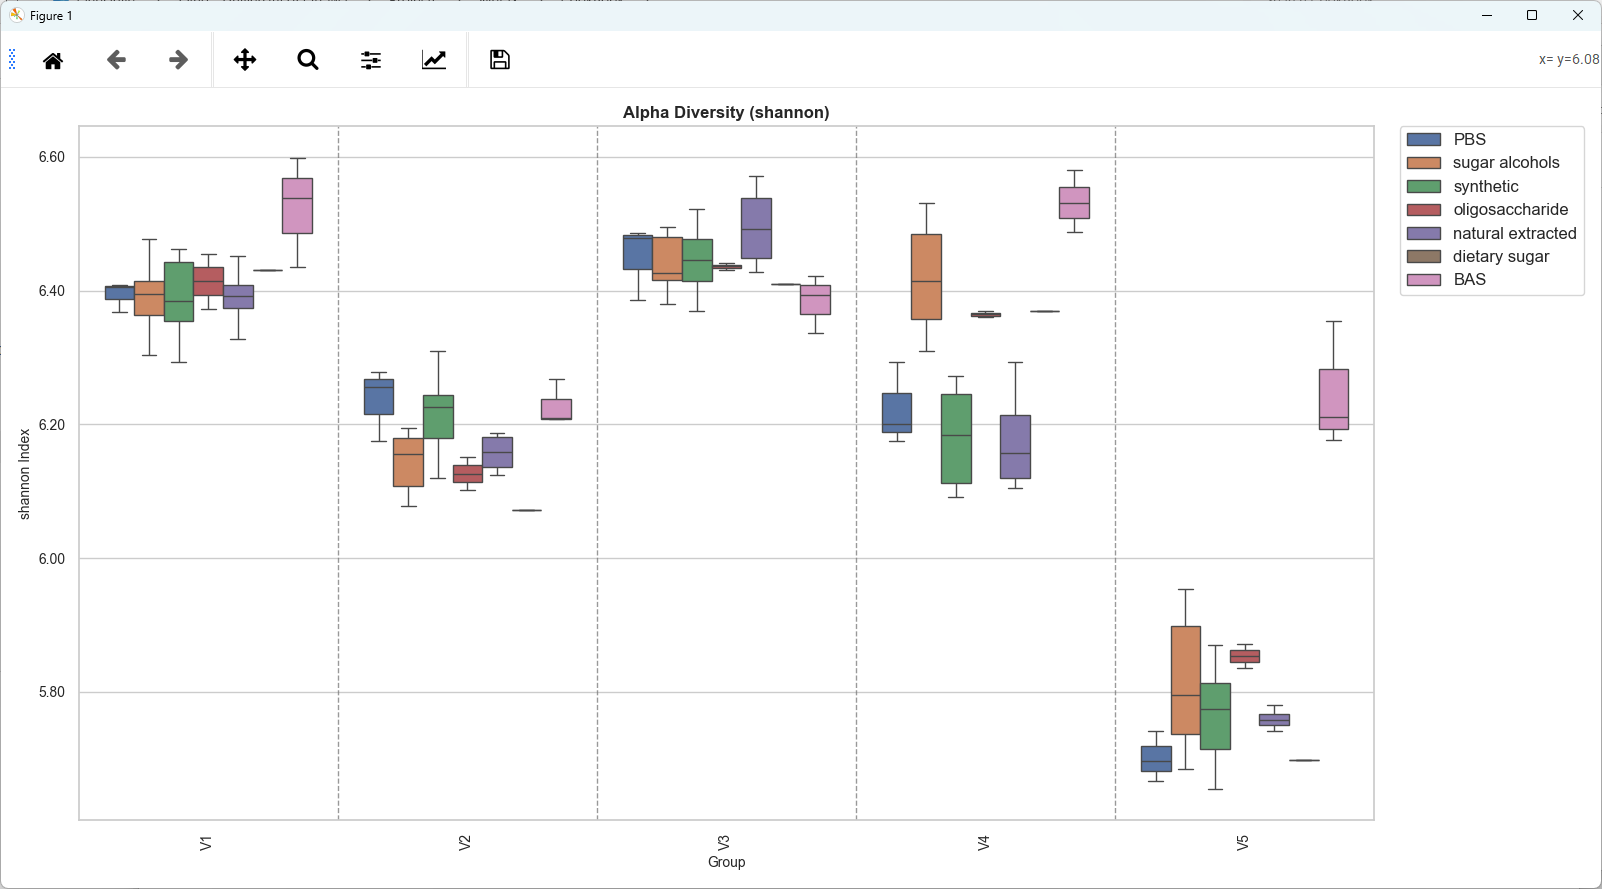Save the figure with the floppy disk icon
1602x889 pixels.
tap(500, 60)
